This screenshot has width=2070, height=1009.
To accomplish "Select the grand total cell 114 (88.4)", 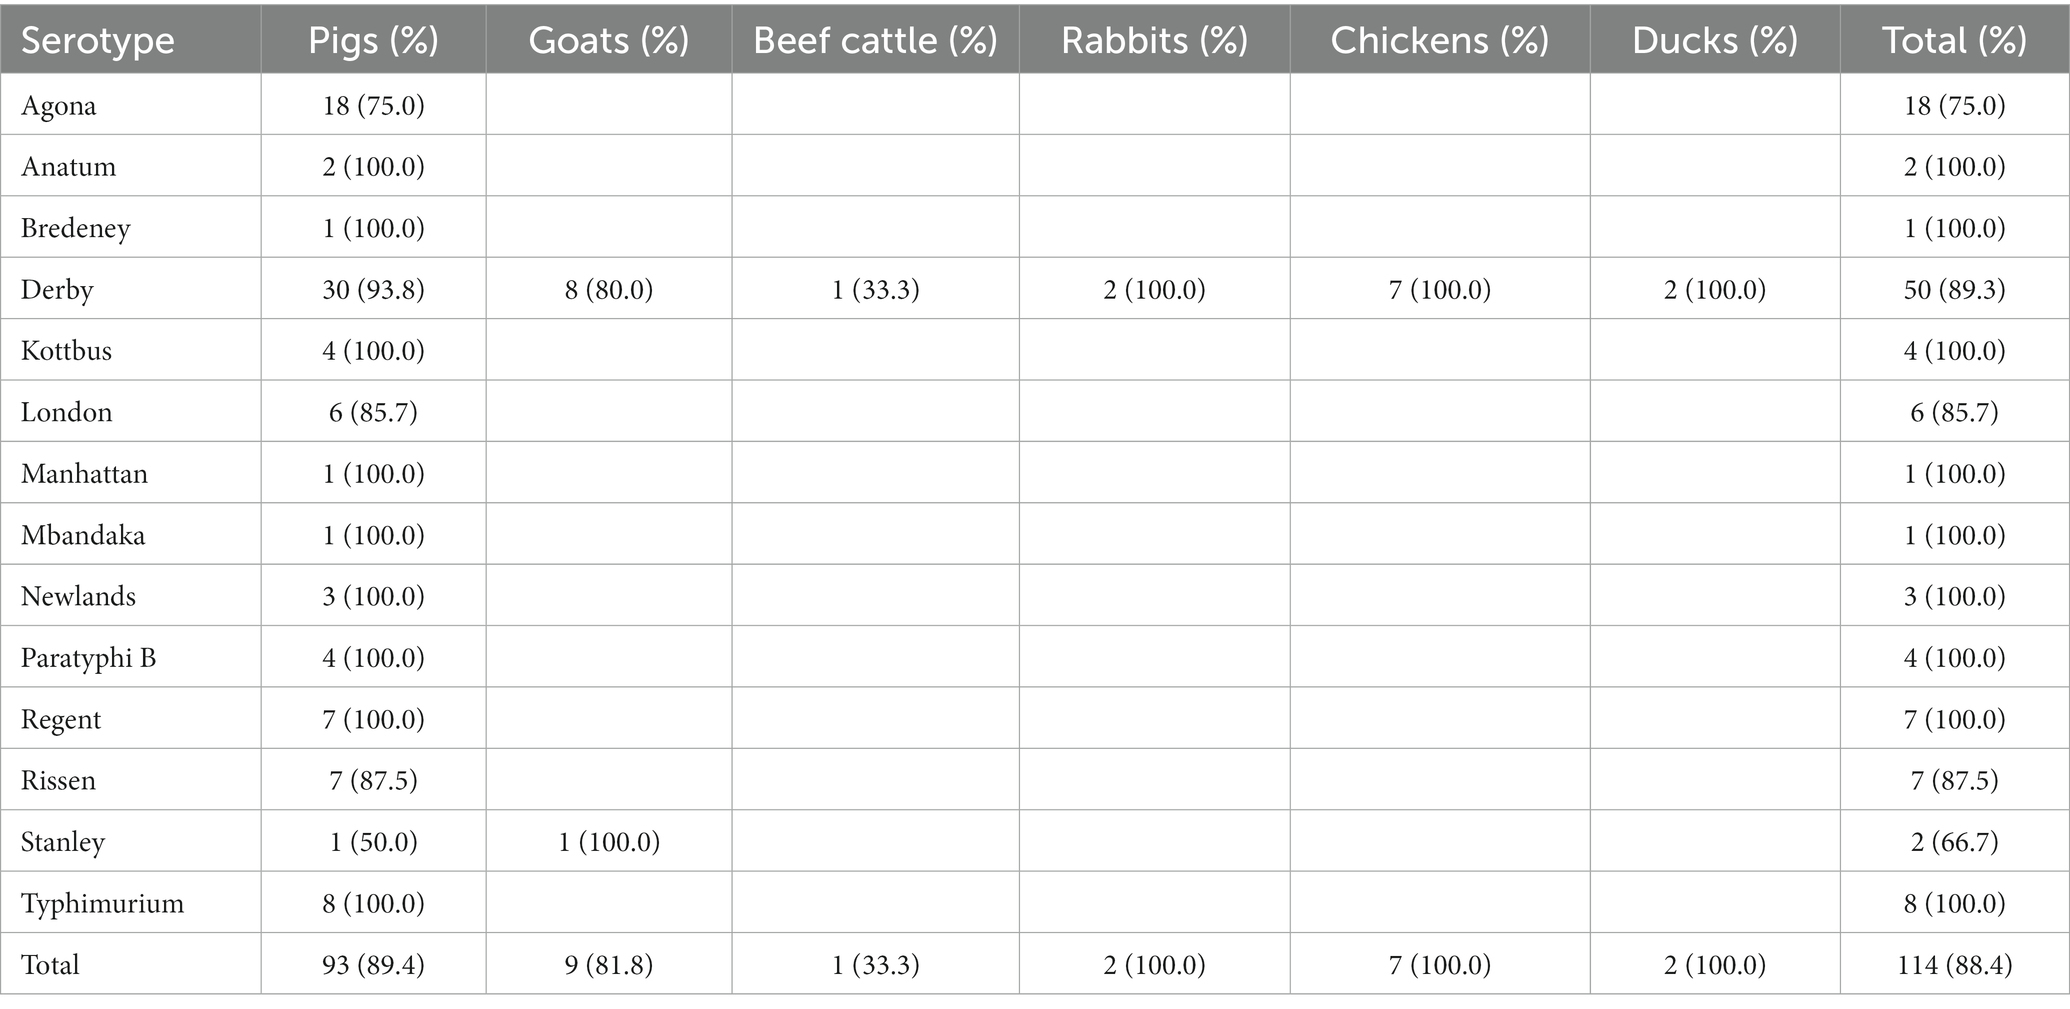I will pos(1954,965).
